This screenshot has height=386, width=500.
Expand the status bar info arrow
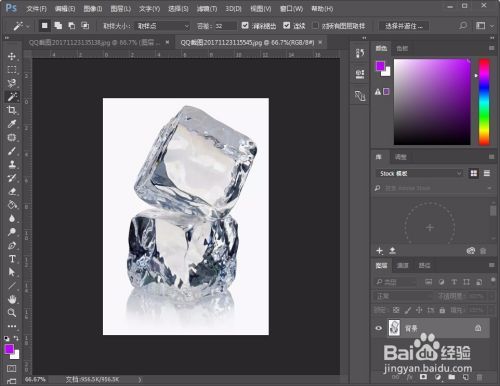139,379
